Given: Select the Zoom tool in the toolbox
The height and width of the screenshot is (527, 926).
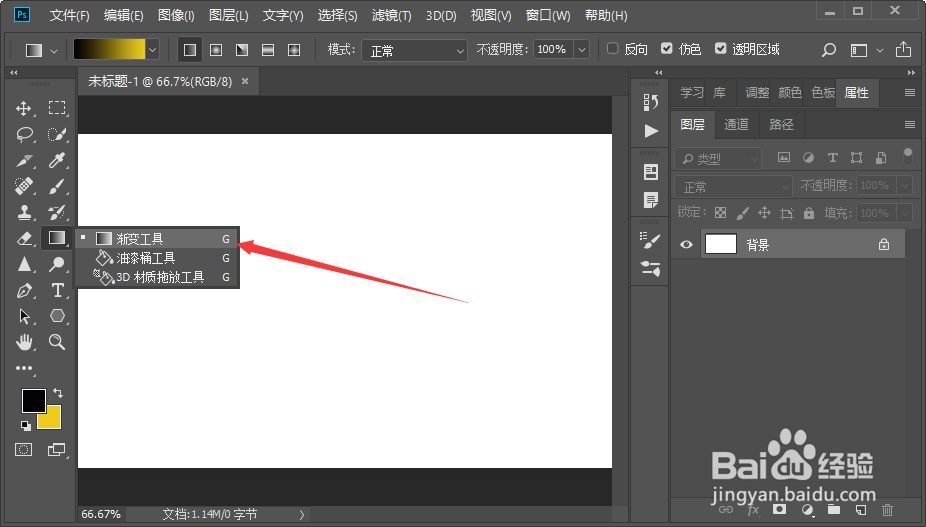Looking at the screenshot, I should (57, 341).
